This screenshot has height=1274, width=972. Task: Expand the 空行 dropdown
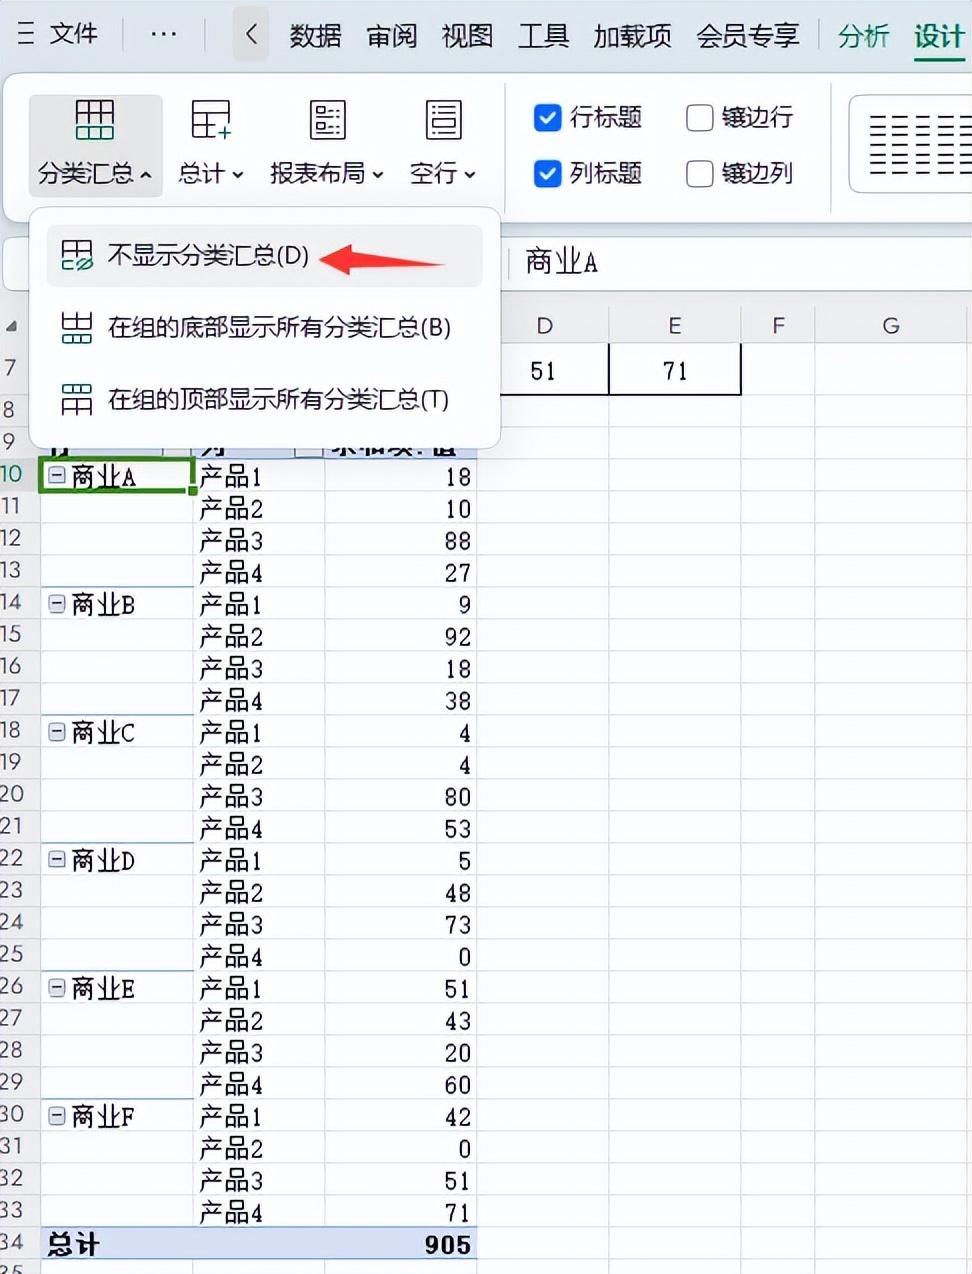[x=470, y=175]
